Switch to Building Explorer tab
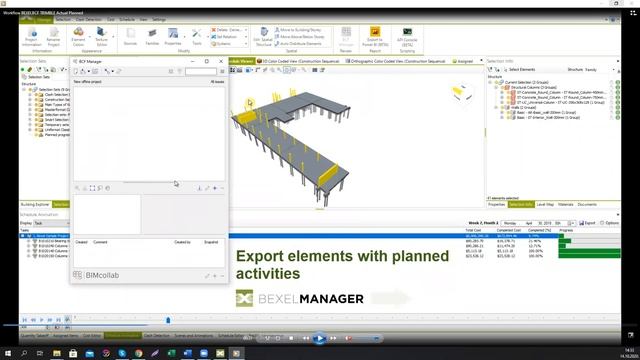 click(x=35, y=204)
